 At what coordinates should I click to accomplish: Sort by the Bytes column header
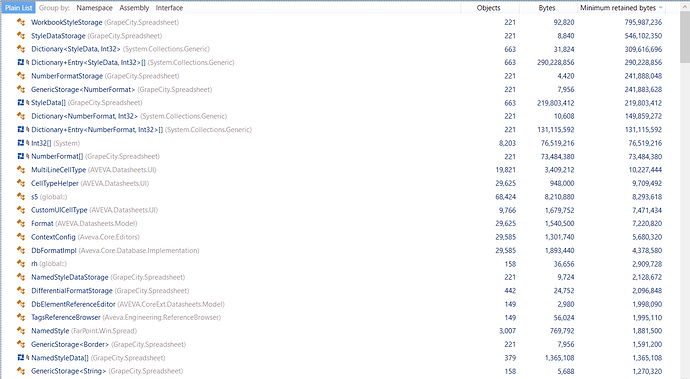547,8
